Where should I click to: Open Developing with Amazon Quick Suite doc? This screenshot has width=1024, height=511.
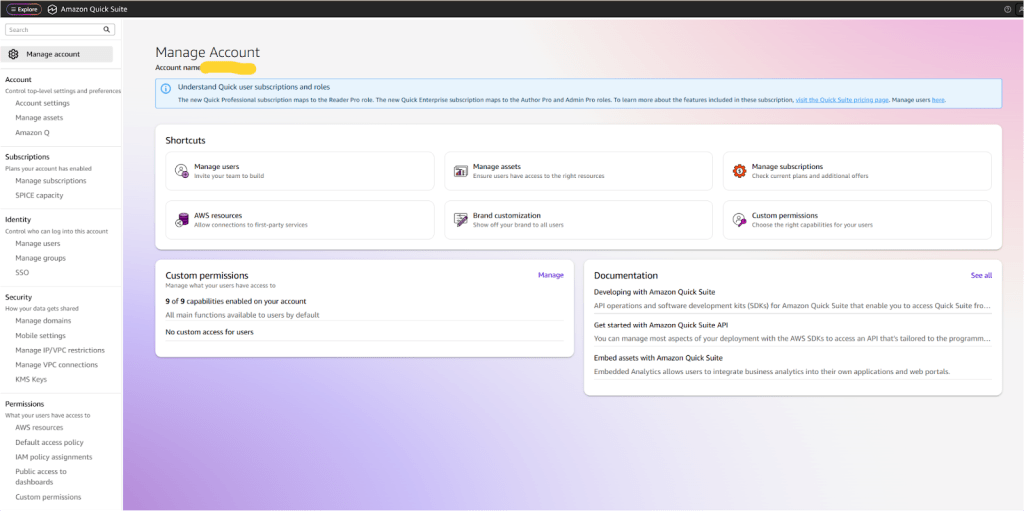tap(654, 292)
